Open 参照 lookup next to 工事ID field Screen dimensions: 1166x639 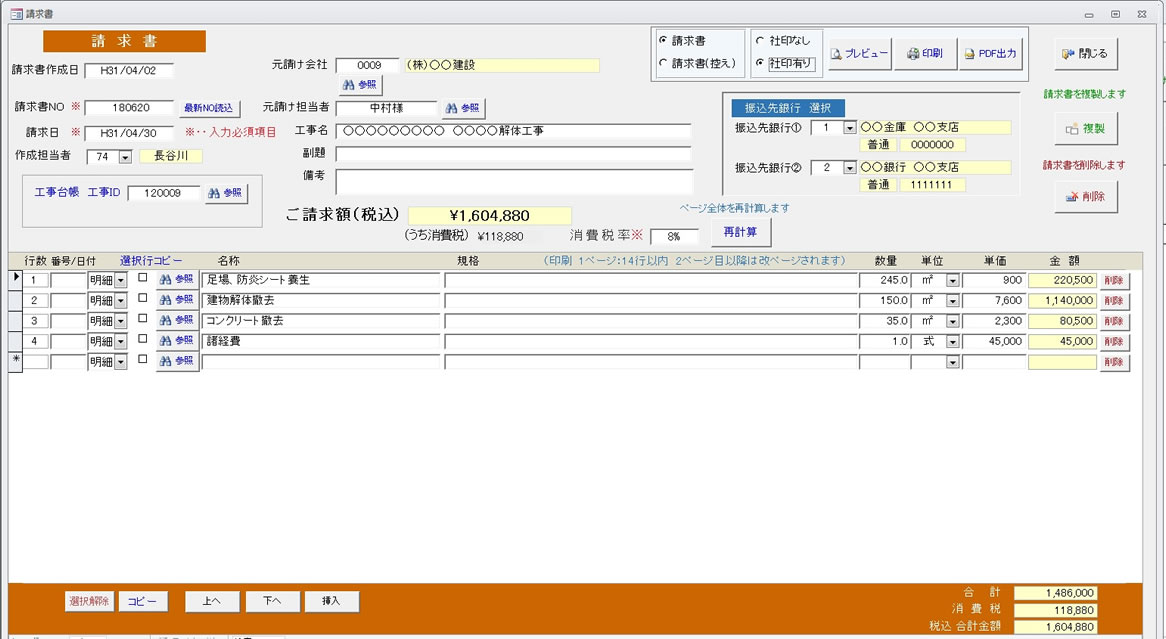tap(226, 194)
